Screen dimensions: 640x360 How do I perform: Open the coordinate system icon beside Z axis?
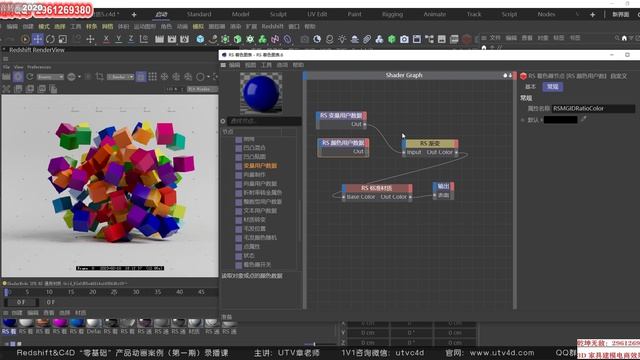144,39
